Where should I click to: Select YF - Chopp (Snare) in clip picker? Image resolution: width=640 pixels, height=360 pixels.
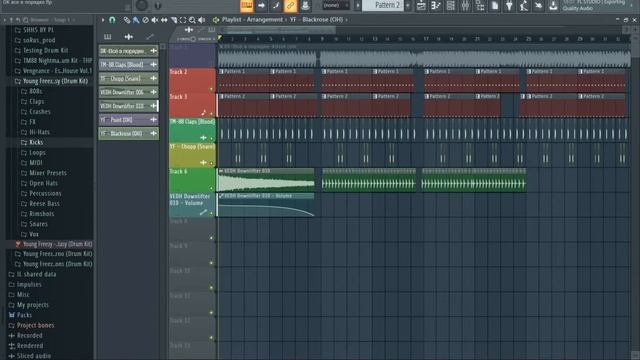pos(128,78)
